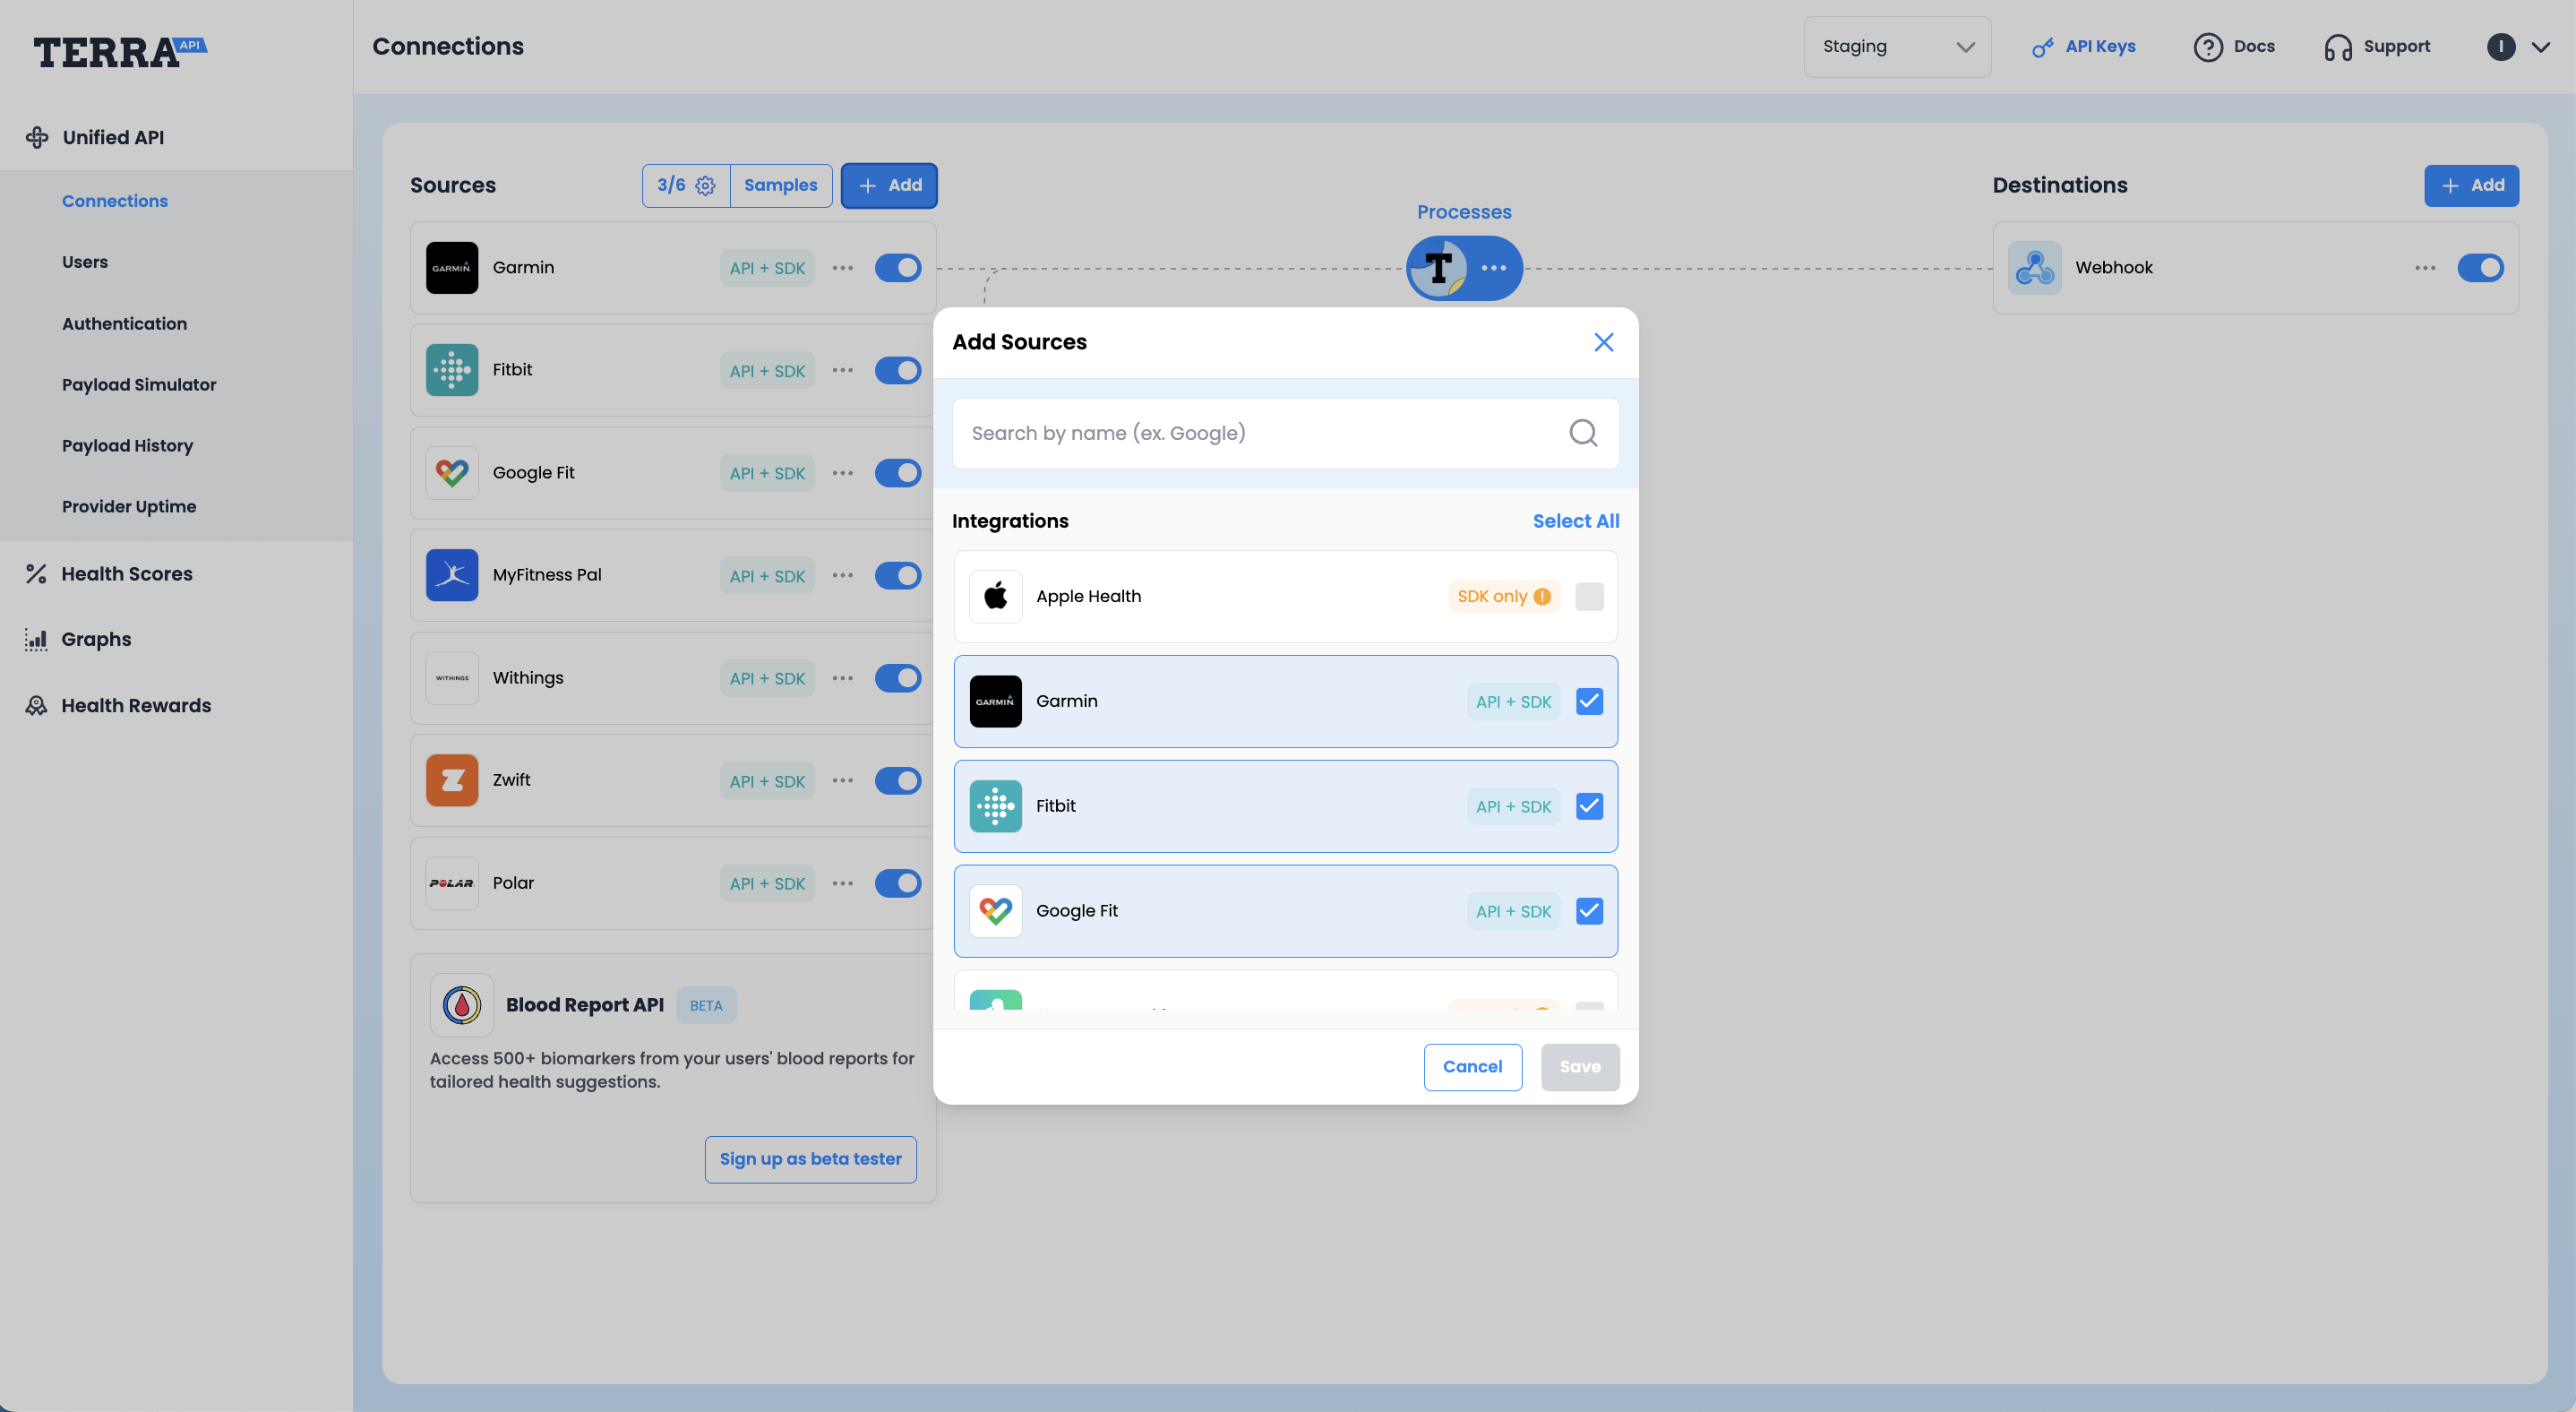Viewport: 2576px width, 1412px height.
Task: Open the API Keys page
Action: pos(2084,47)
